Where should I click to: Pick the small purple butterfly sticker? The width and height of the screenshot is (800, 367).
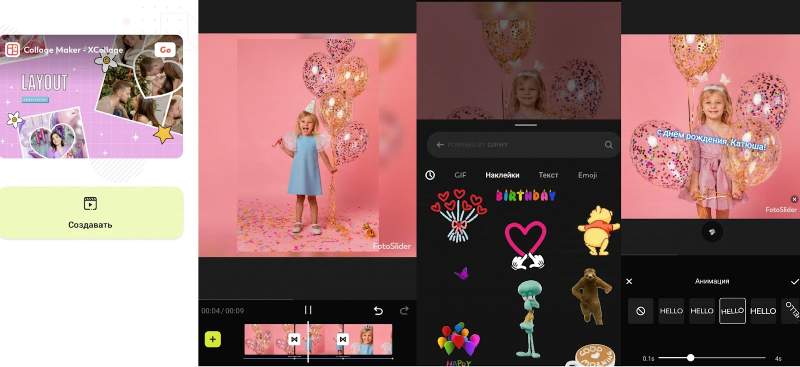click(x=461, y=274)
